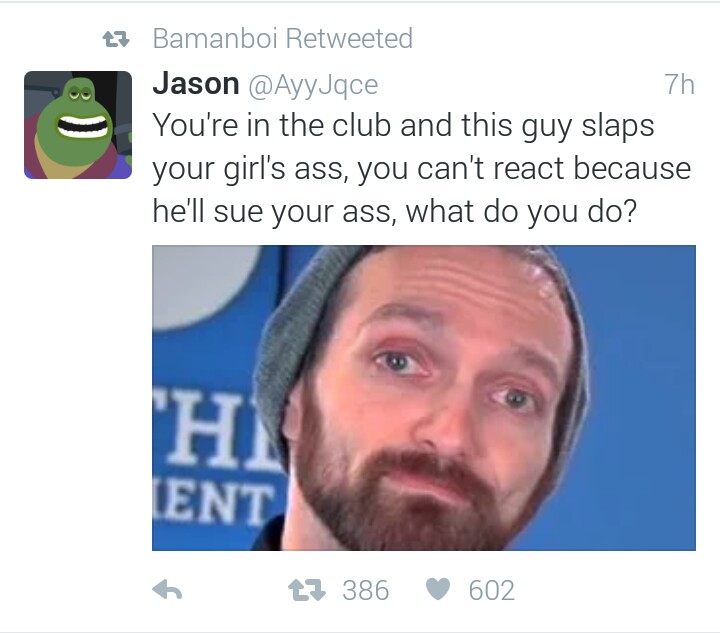The width and height of the screenshot is (720, 633).
Task: Reply to Jason's tweet using arrow icon
Action: [x=167, y=590]
